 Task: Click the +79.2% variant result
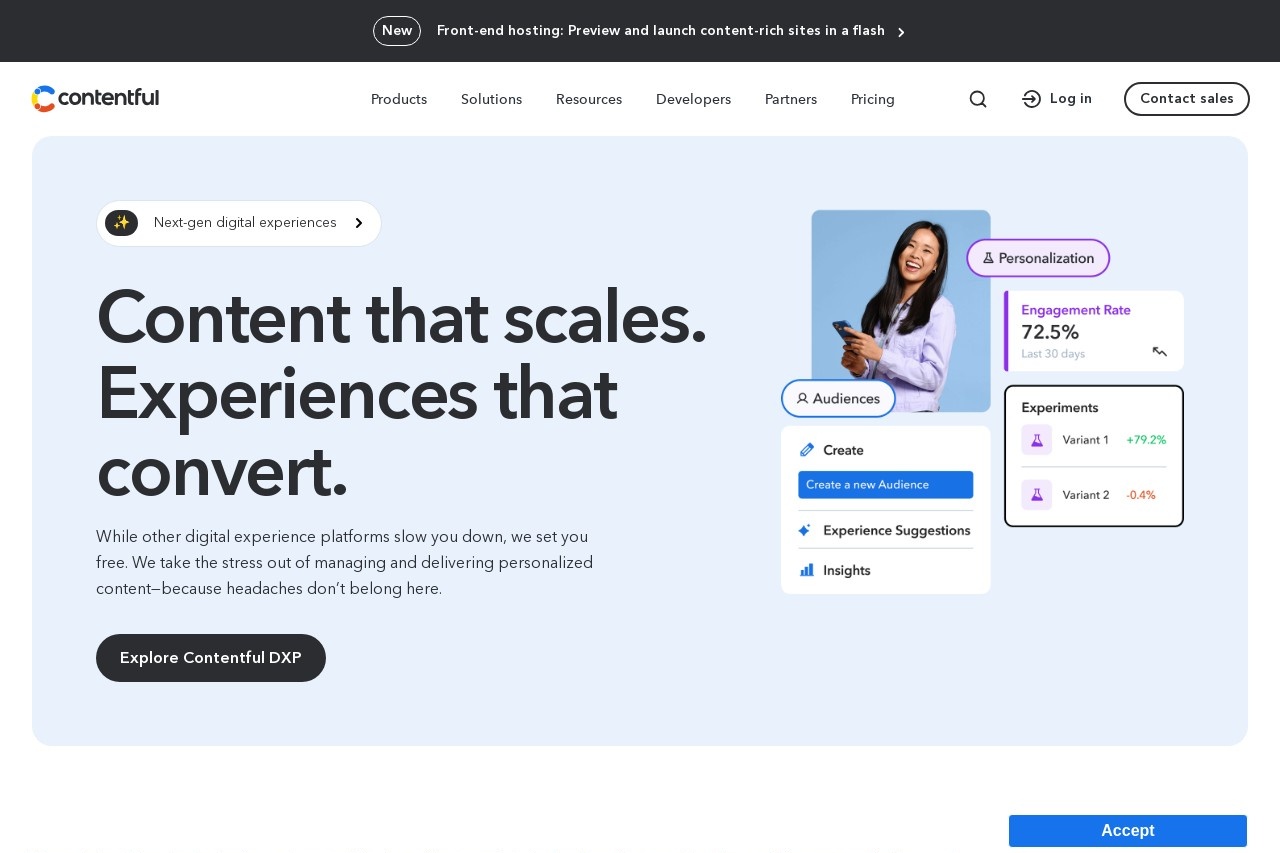click(1146, 440)
